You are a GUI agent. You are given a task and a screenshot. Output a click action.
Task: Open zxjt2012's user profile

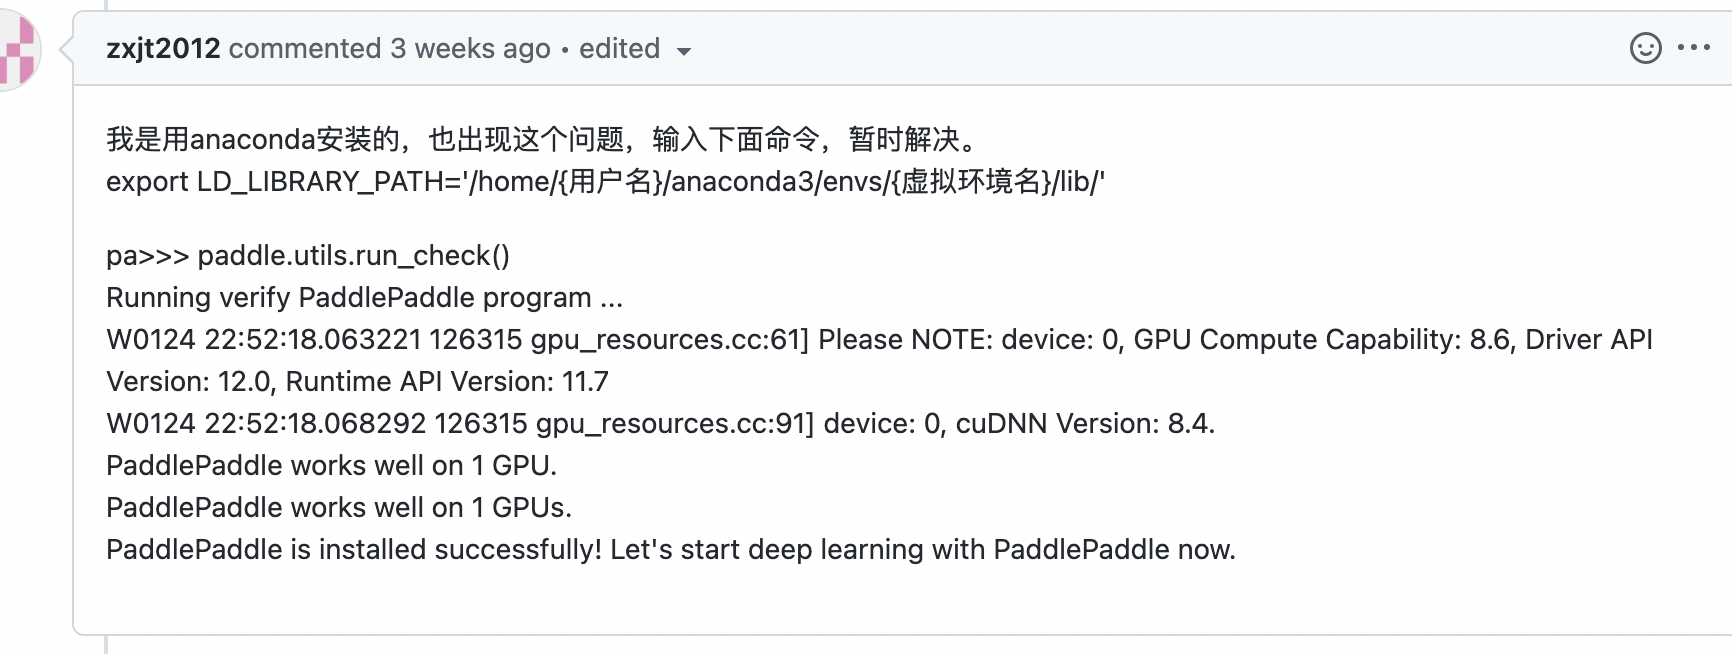pyautogui.click(x=162, y=48)
